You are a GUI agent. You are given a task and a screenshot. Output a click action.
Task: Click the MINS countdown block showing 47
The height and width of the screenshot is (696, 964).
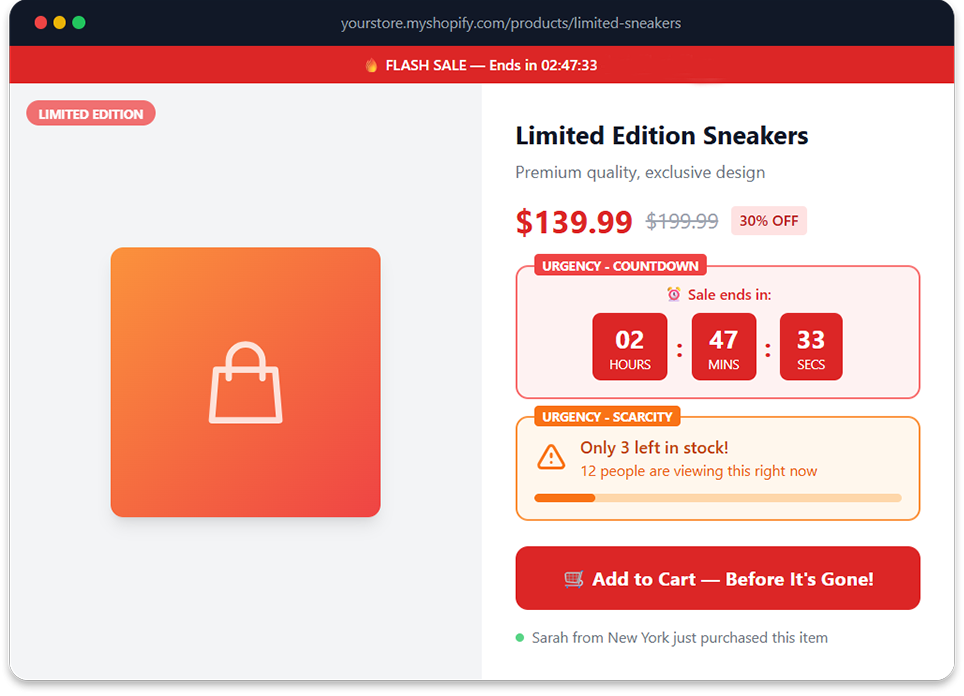click(723, 347)
